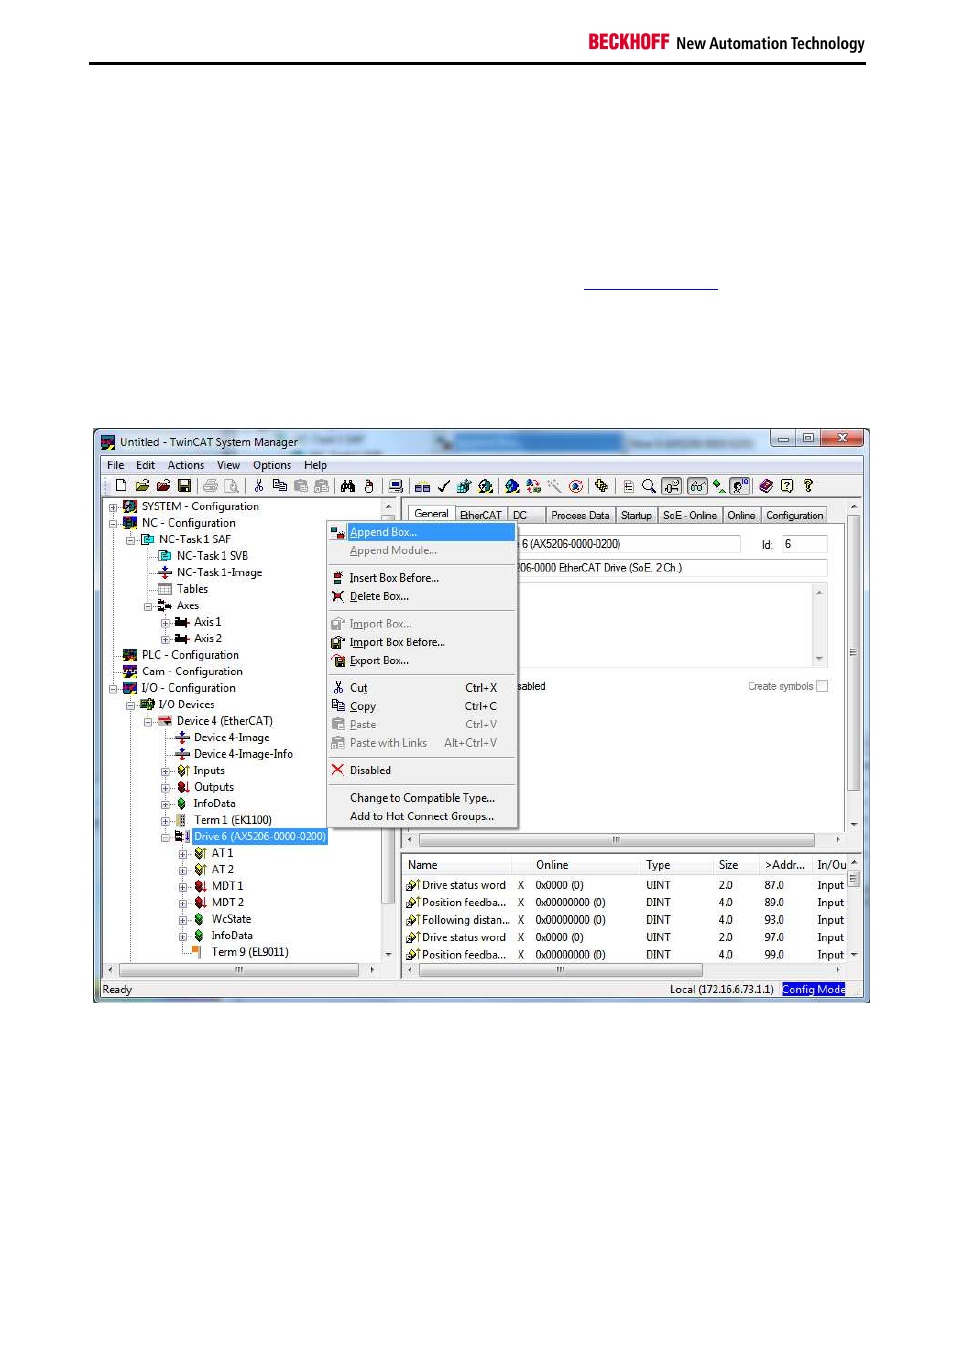Image resolution: width=954 pixels, height=1351 pixels.
Task: Click the NC - Configuration icon
Action: coord(130,523)
